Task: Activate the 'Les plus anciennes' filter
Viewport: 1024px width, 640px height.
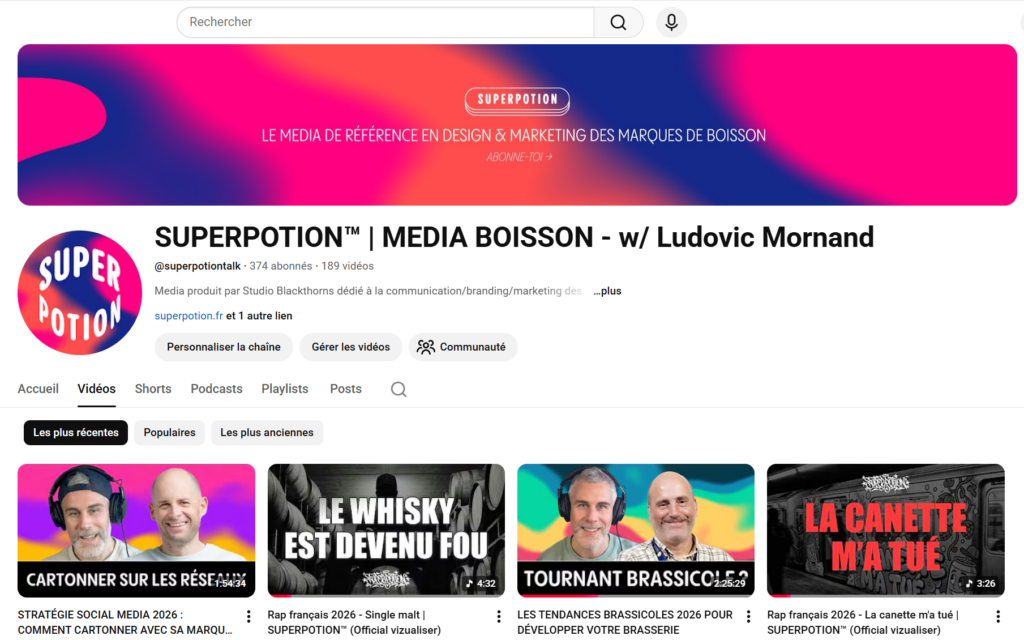Action: [266, 432]
